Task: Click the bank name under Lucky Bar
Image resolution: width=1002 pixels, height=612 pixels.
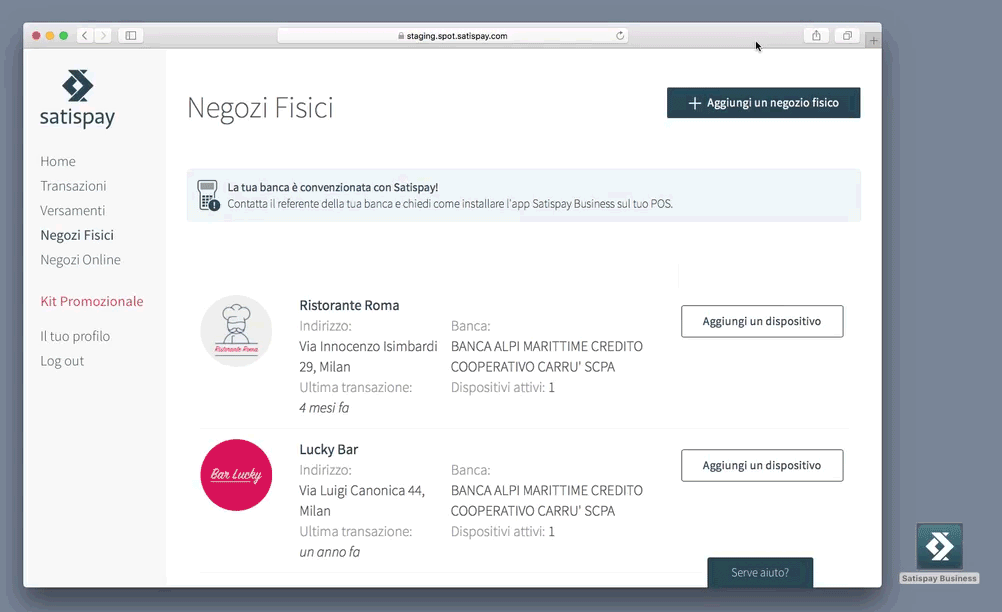Action: click(x=547, y=501)
